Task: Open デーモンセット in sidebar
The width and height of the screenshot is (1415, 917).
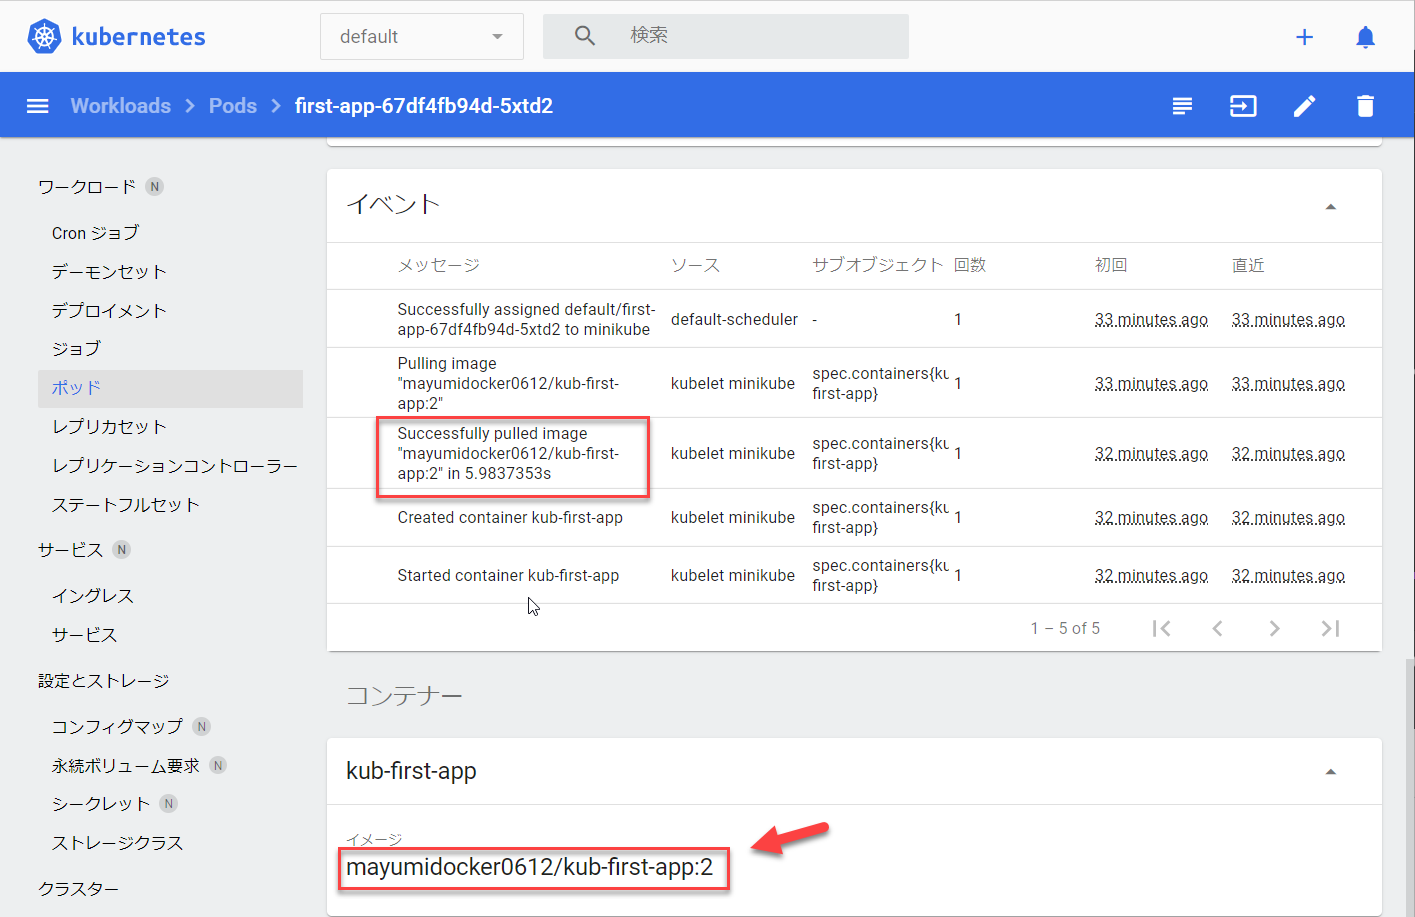Action: pyautogui.click(x=109, y=272)
